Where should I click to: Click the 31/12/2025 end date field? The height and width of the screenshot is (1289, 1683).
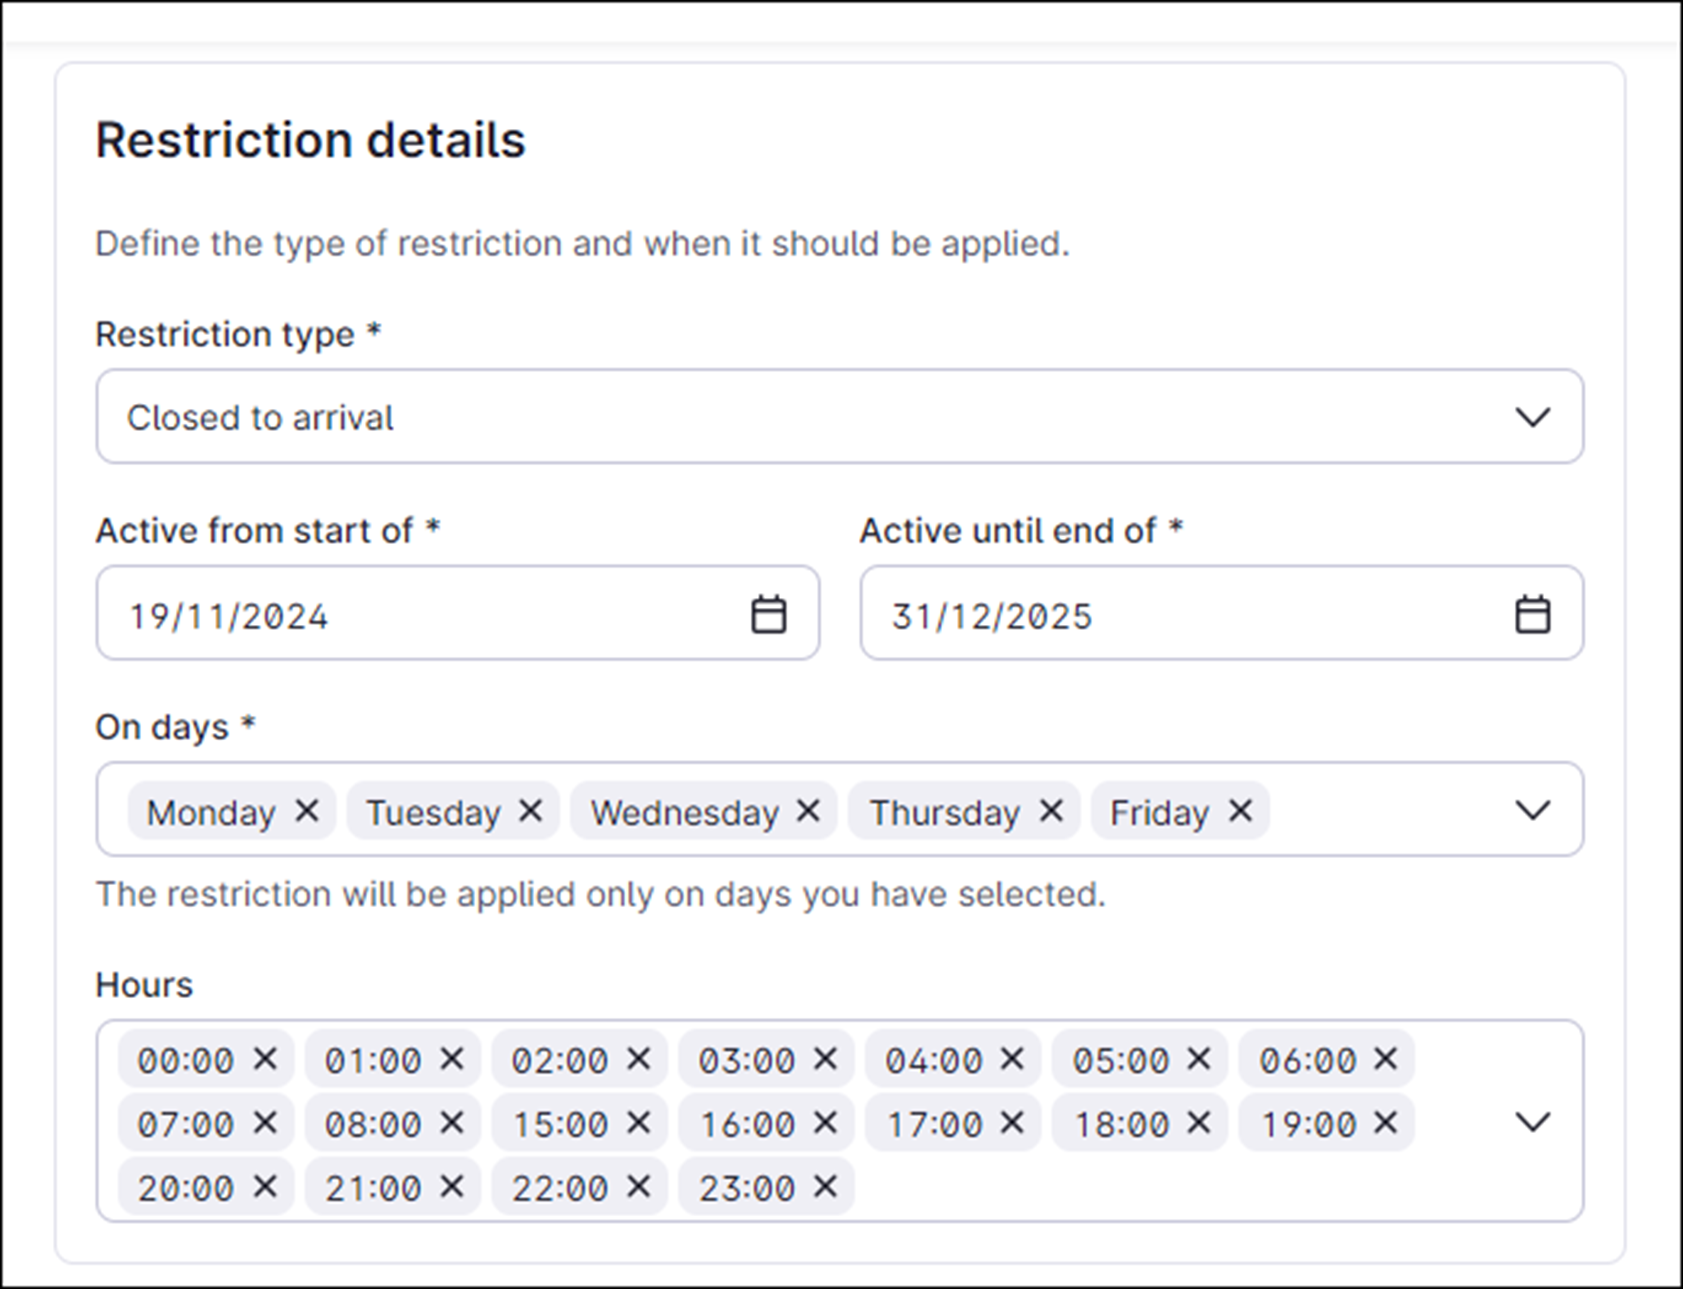click(1222, 613)
